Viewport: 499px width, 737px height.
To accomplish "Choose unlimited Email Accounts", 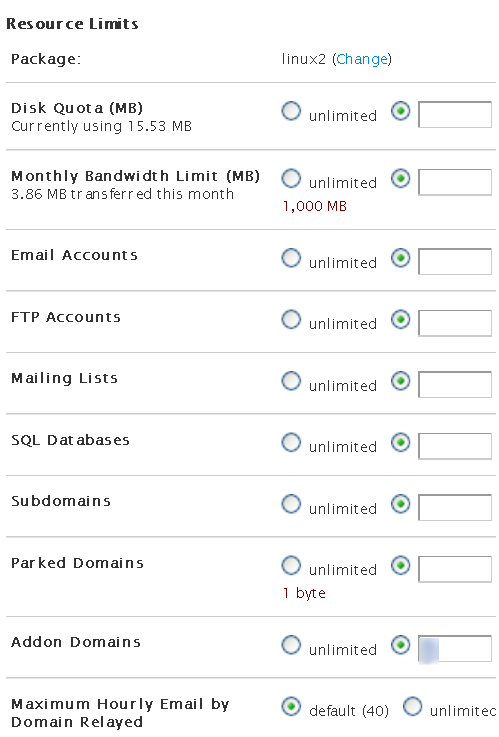I will pyautogui.click(x=291, y=258).
